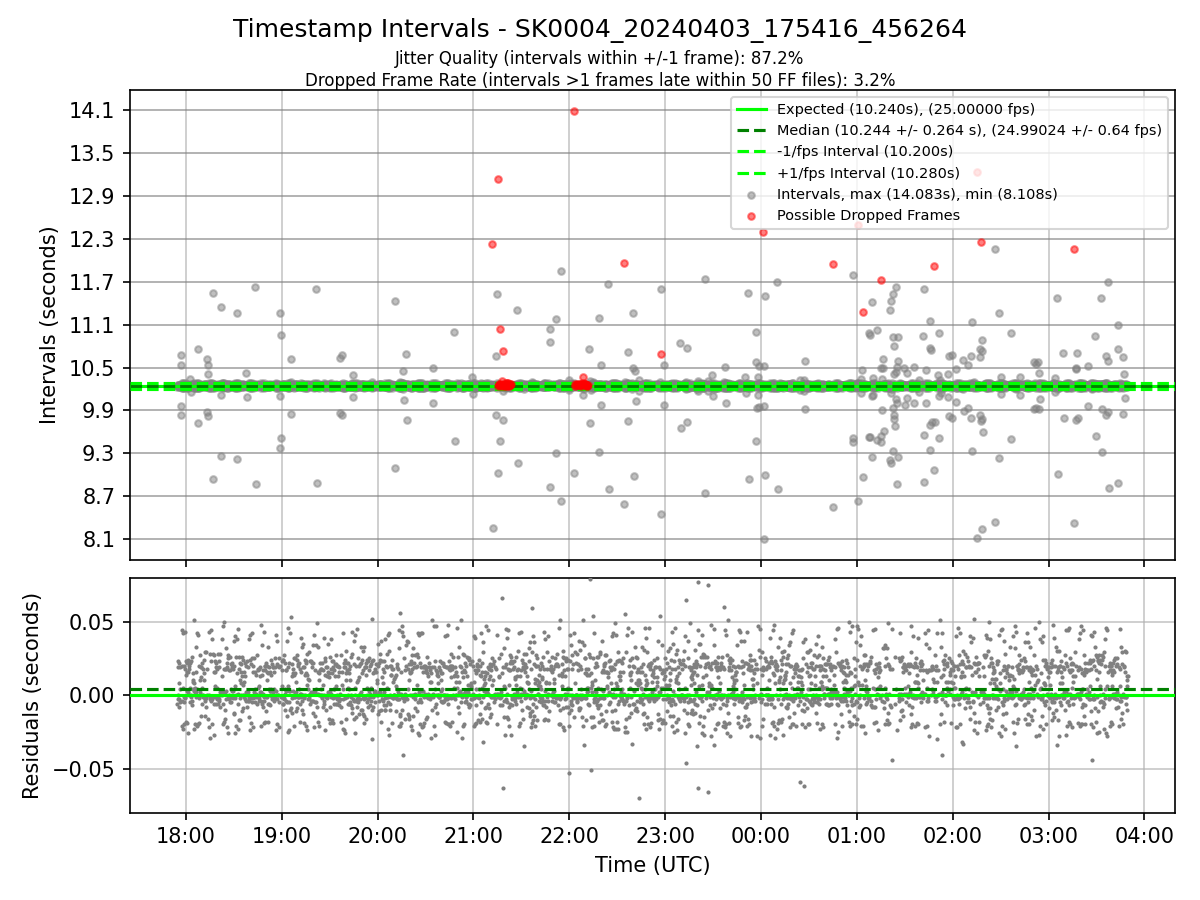Click the 14.1 y-axis tick label
Viewport: 1200px width, 900px height.
(x=93, y=110)
